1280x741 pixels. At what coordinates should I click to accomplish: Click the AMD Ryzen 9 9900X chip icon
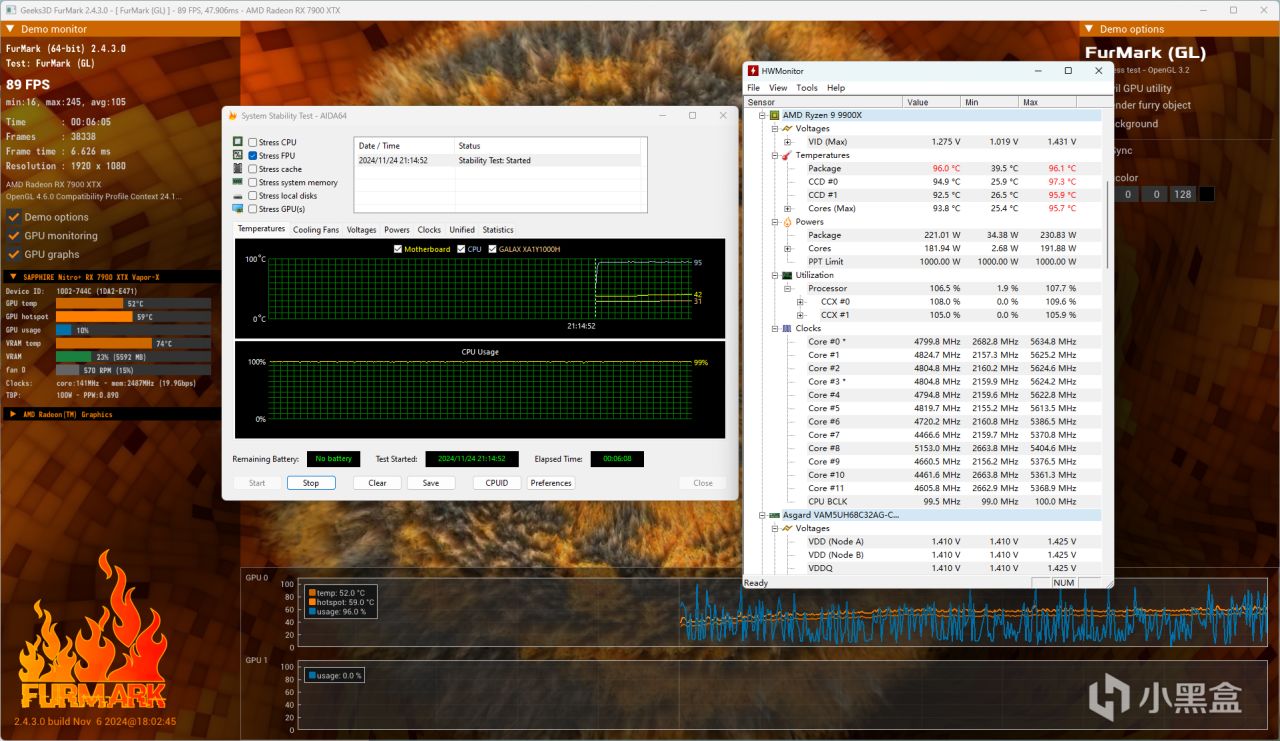click(774, 115)
